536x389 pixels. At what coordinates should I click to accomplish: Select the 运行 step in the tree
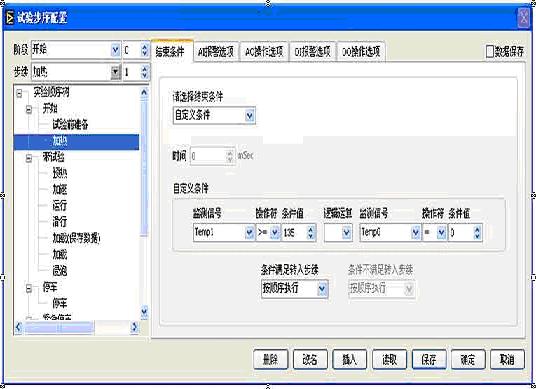click(59, 206)
